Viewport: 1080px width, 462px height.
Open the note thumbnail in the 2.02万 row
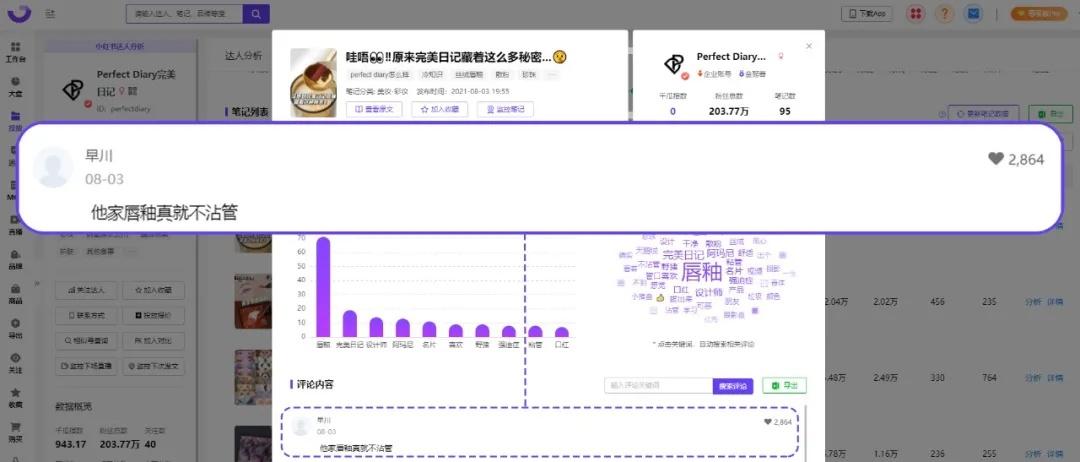(253, 300)
